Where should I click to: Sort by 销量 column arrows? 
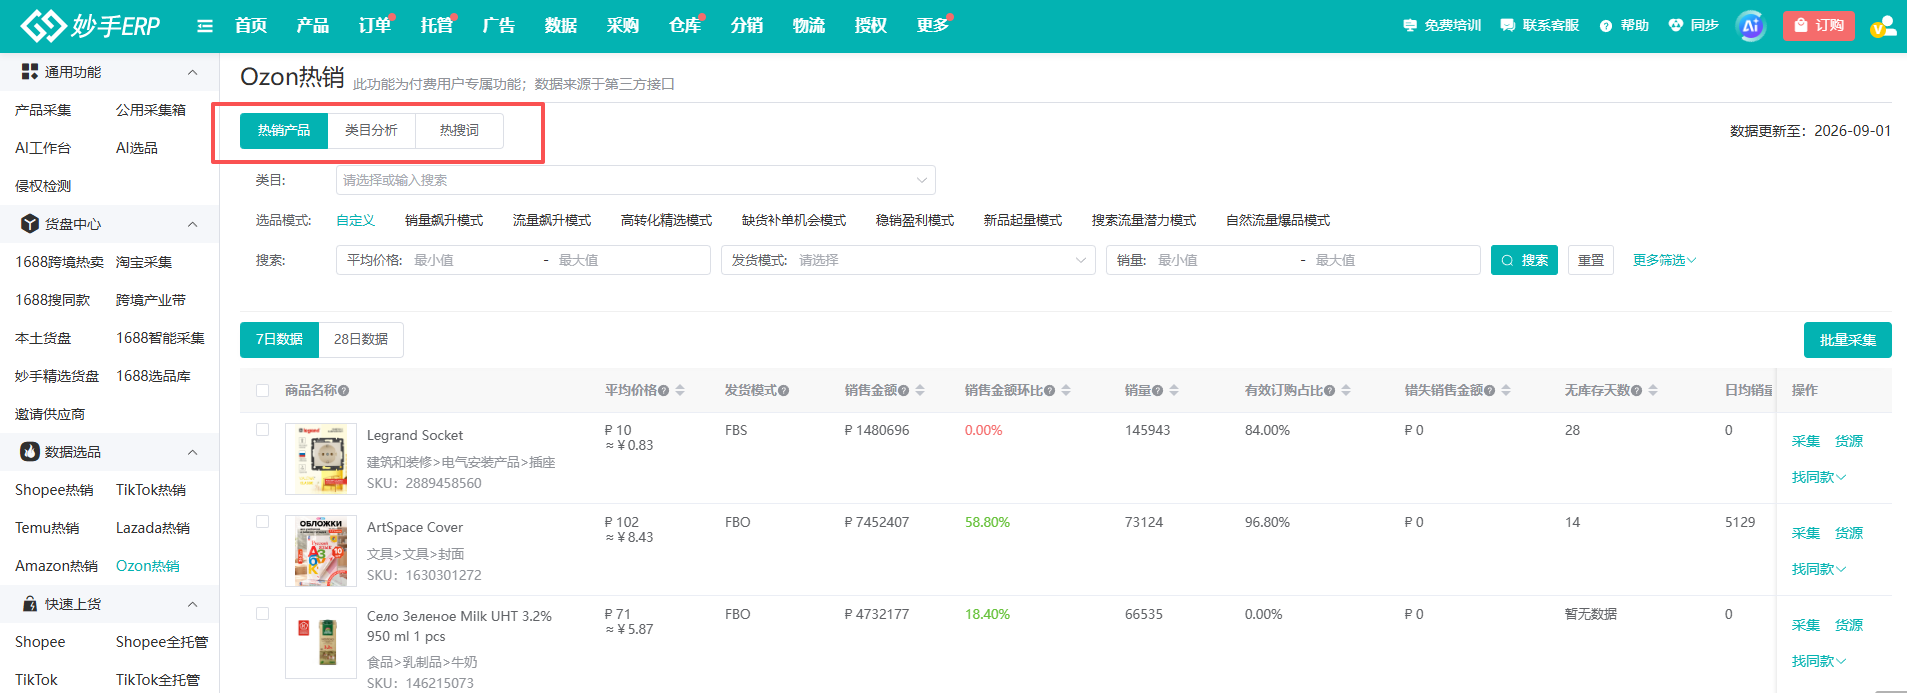pos(1174,390)
